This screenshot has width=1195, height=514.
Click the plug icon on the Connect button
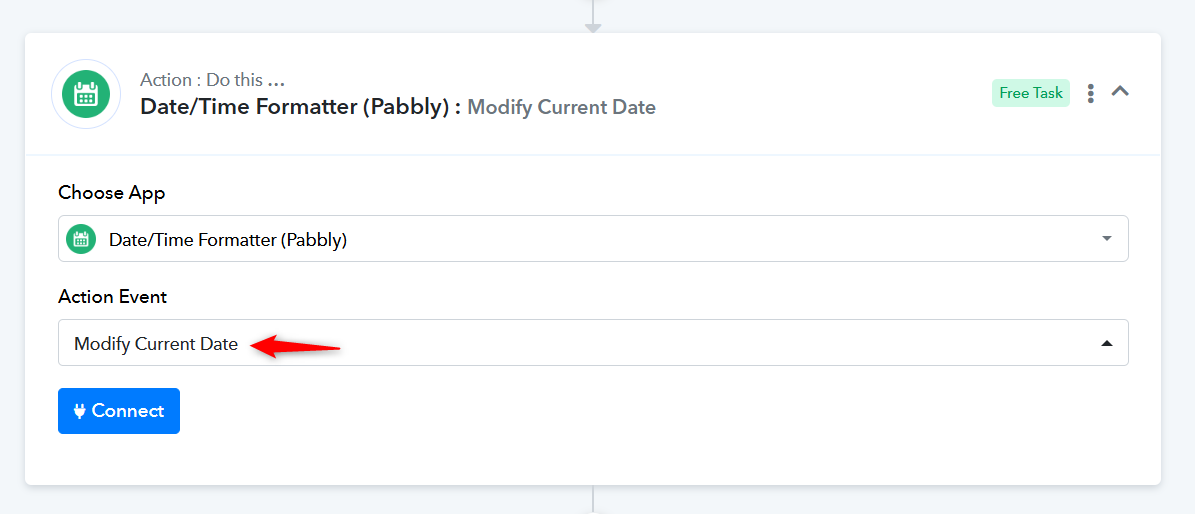(79, 411)
